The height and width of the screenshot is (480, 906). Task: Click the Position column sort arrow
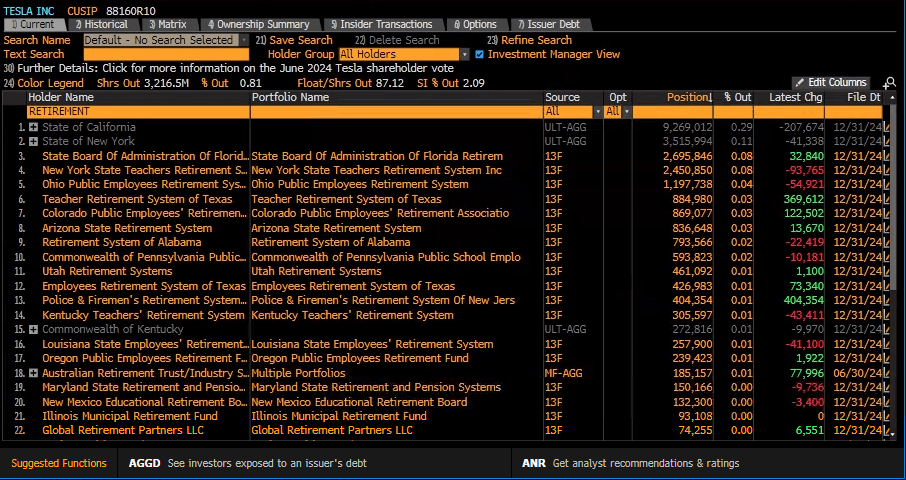[x=710, y=98]
